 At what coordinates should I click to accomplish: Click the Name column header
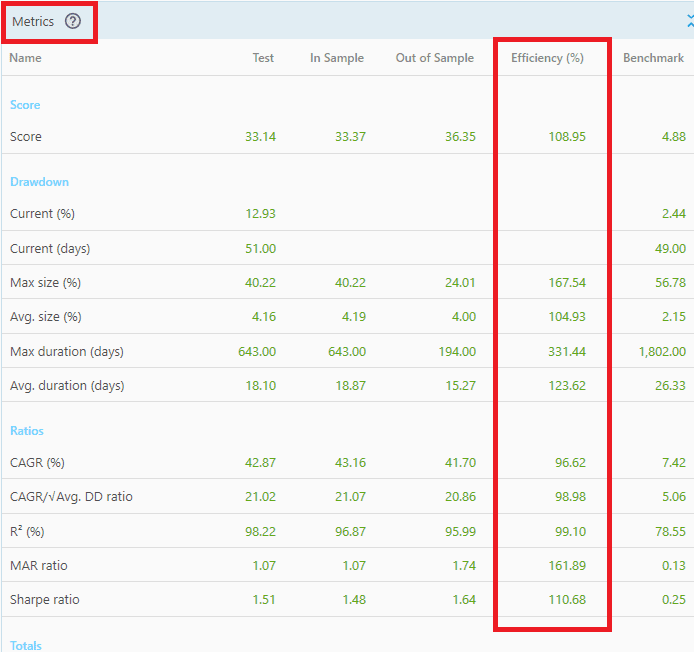click(26, 58)
